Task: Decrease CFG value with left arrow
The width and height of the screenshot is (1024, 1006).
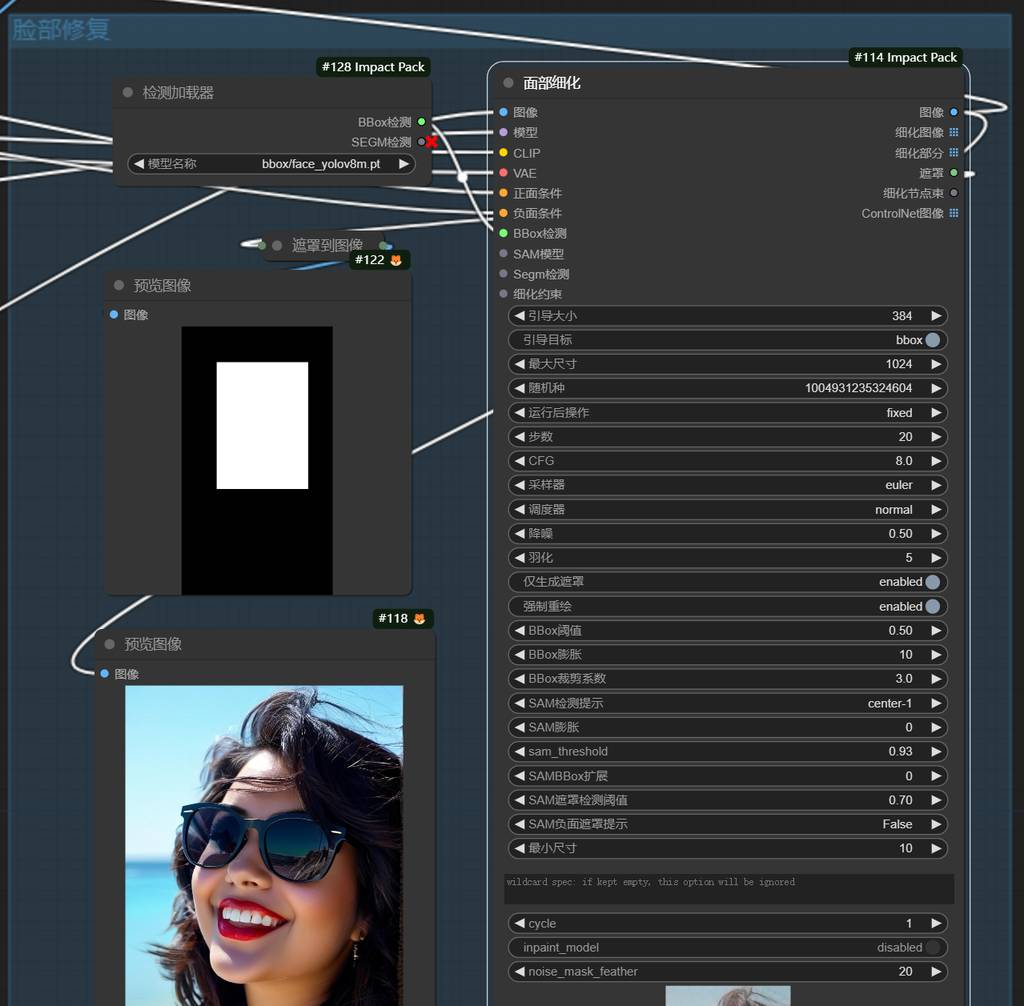Action: [519, 461]
